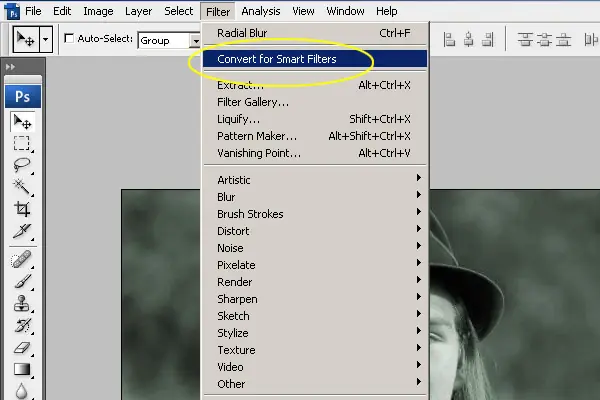Enable the Auto-Select checkbox
Image resolution: width=600 pixels, height=400 pixels.
click(x=69, y=38)
